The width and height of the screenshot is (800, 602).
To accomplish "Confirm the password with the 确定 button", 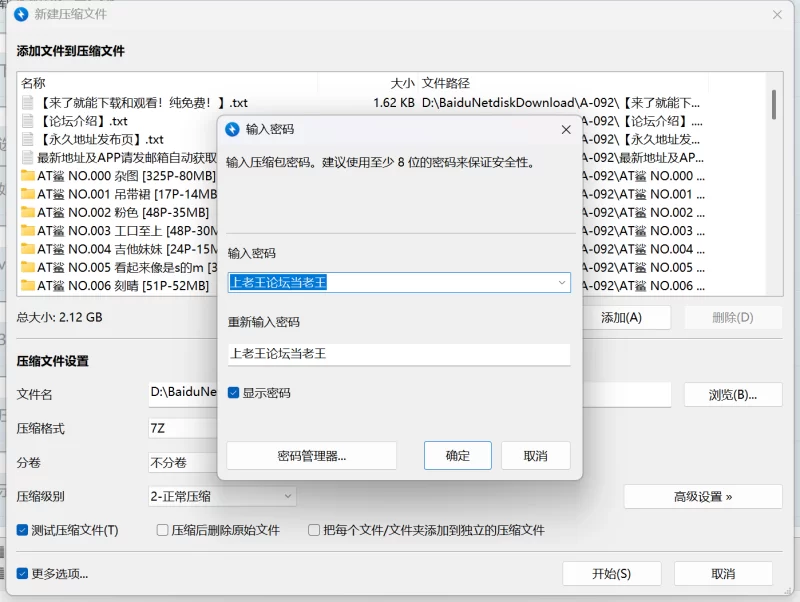I will pos(457,455).
